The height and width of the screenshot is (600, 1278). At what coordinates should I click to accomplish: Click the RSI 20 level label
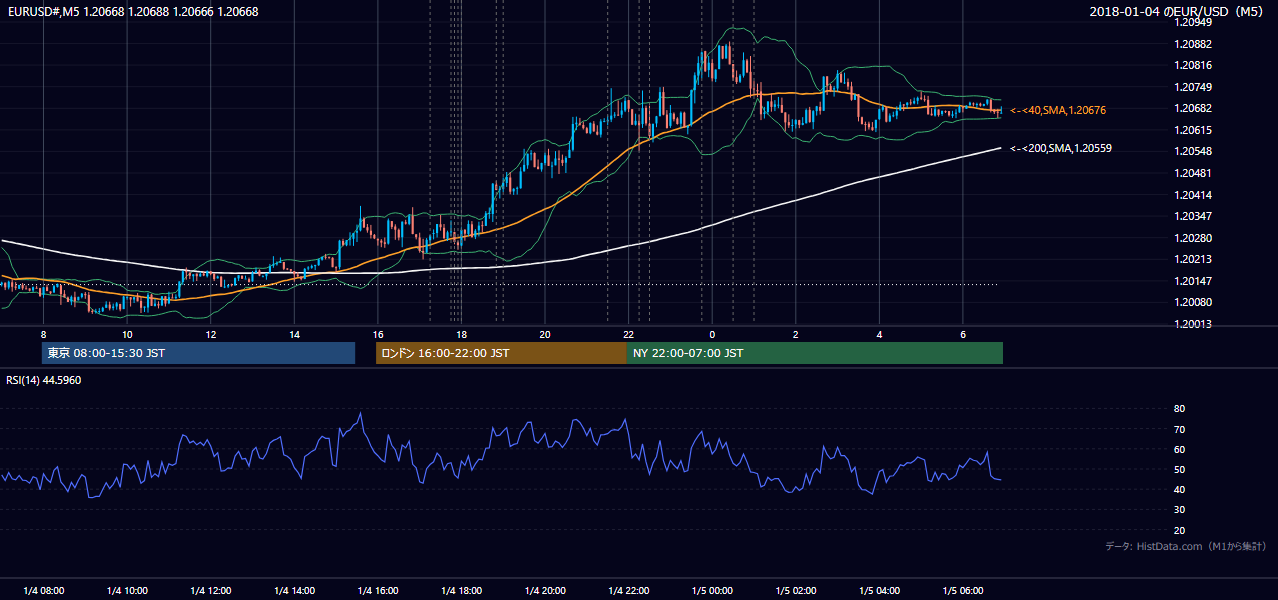click(1179, 530)
